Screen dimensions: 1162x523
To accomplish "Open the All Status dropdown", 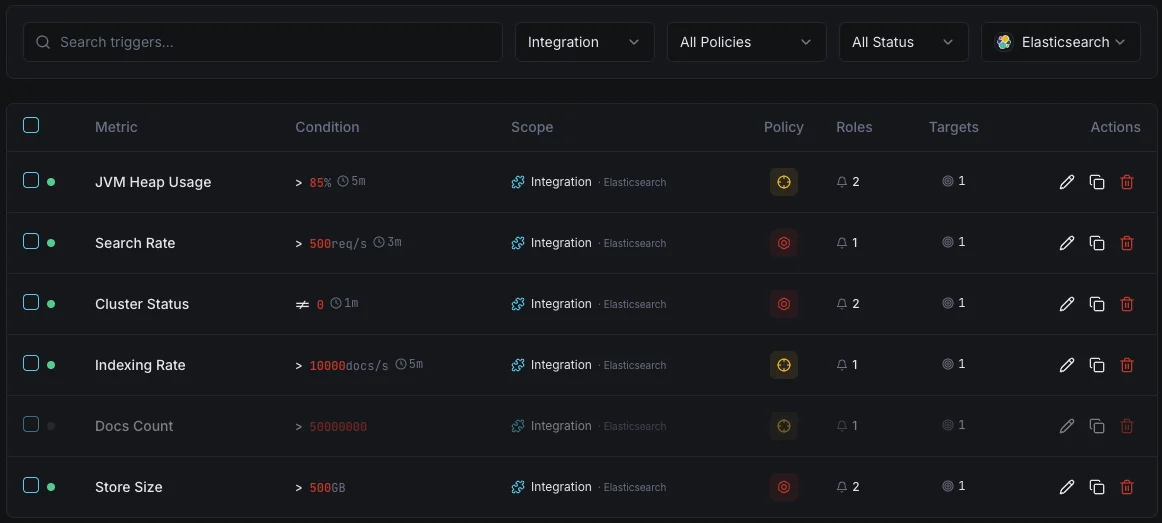I will (x=903, y=42).
